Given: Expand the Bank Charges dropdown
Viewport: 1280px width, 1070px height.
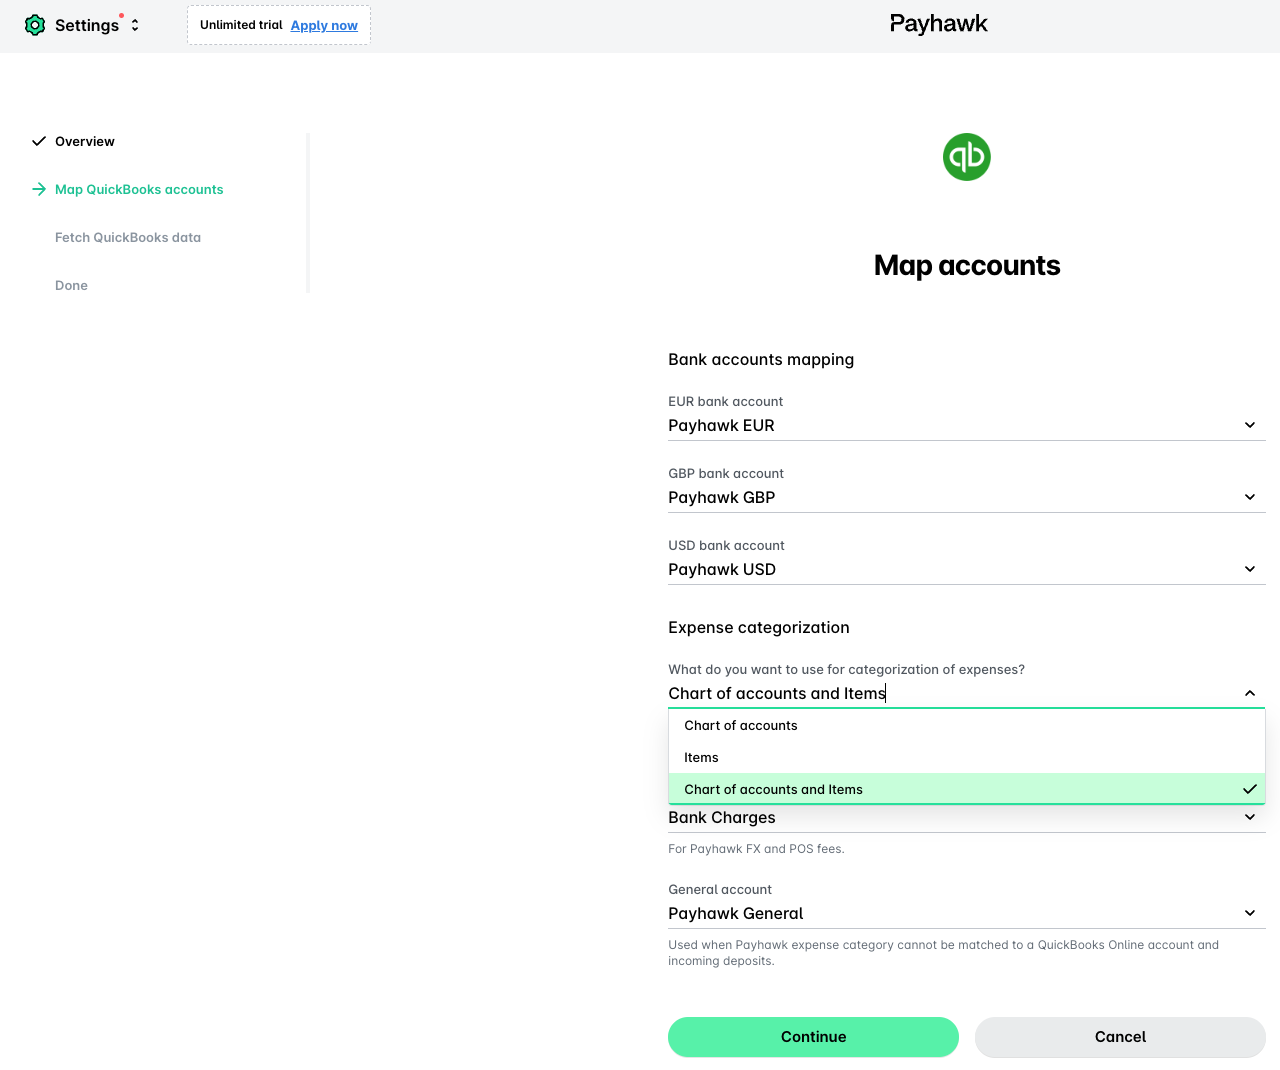Looking at the screenshot, I should pos(966,817).
